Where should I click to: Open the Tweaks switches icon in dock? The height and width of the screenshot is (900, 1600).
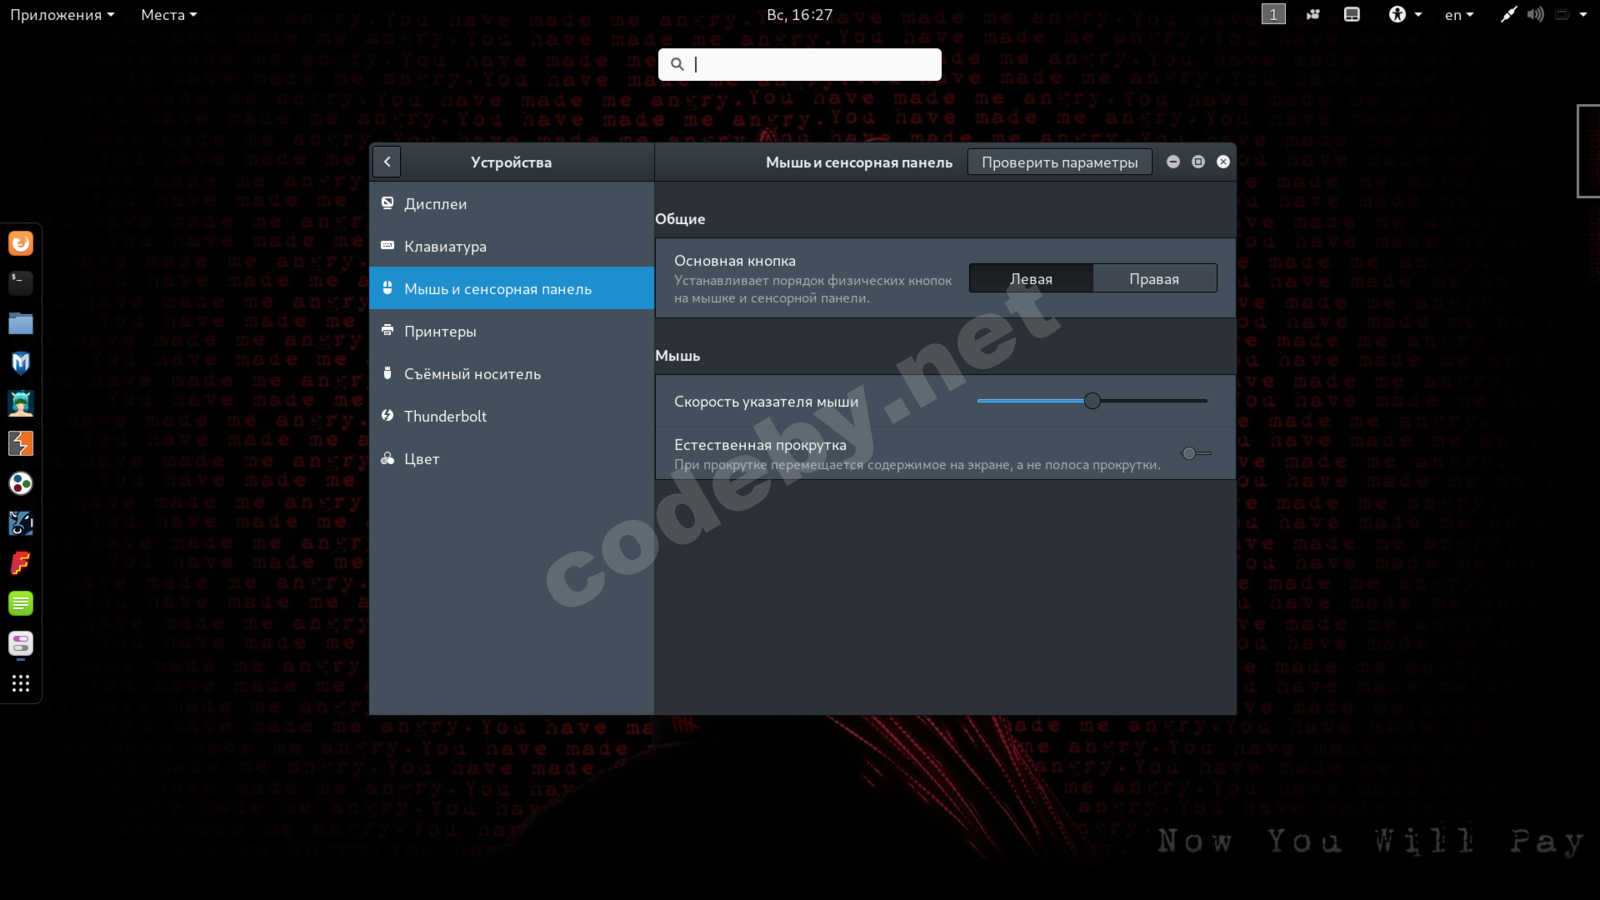[x=21, y=643]
